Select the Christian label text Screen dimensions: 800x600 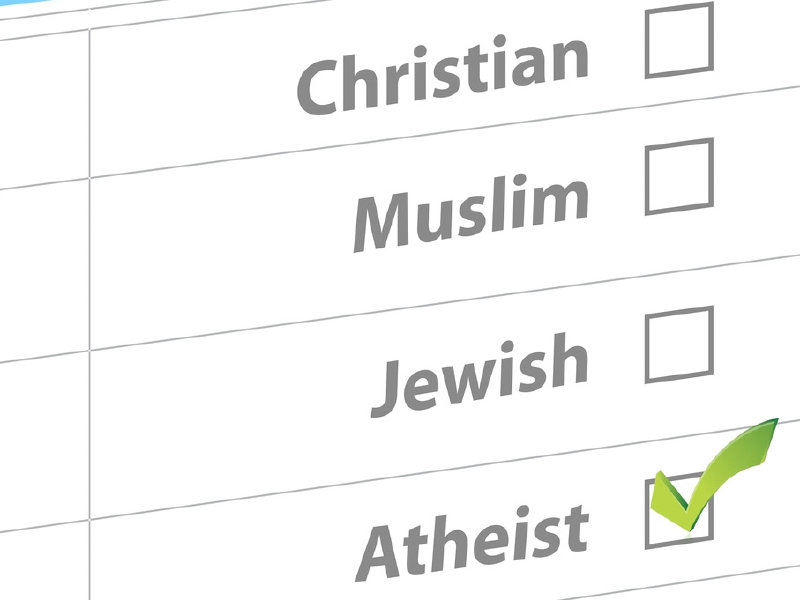pos(442,75)
